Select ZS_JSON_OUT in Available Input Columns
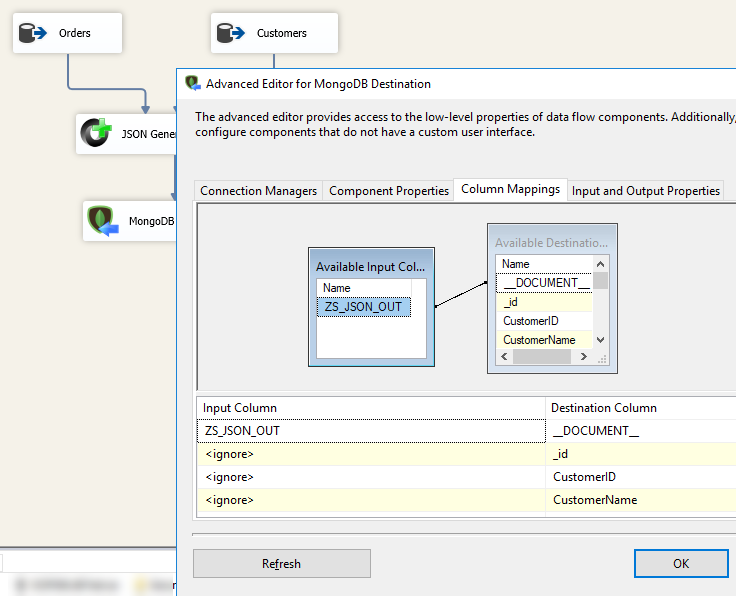 [x=363, y=307]
